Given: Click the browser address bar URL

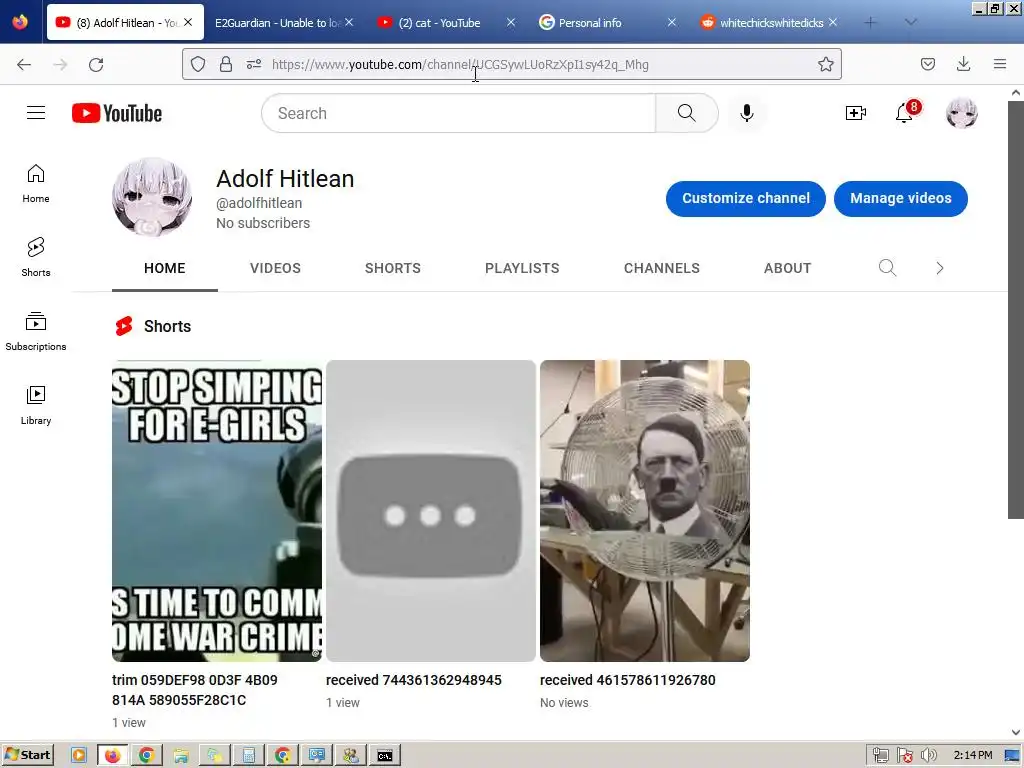Looking at the screenshot, I should pos(460,64).
